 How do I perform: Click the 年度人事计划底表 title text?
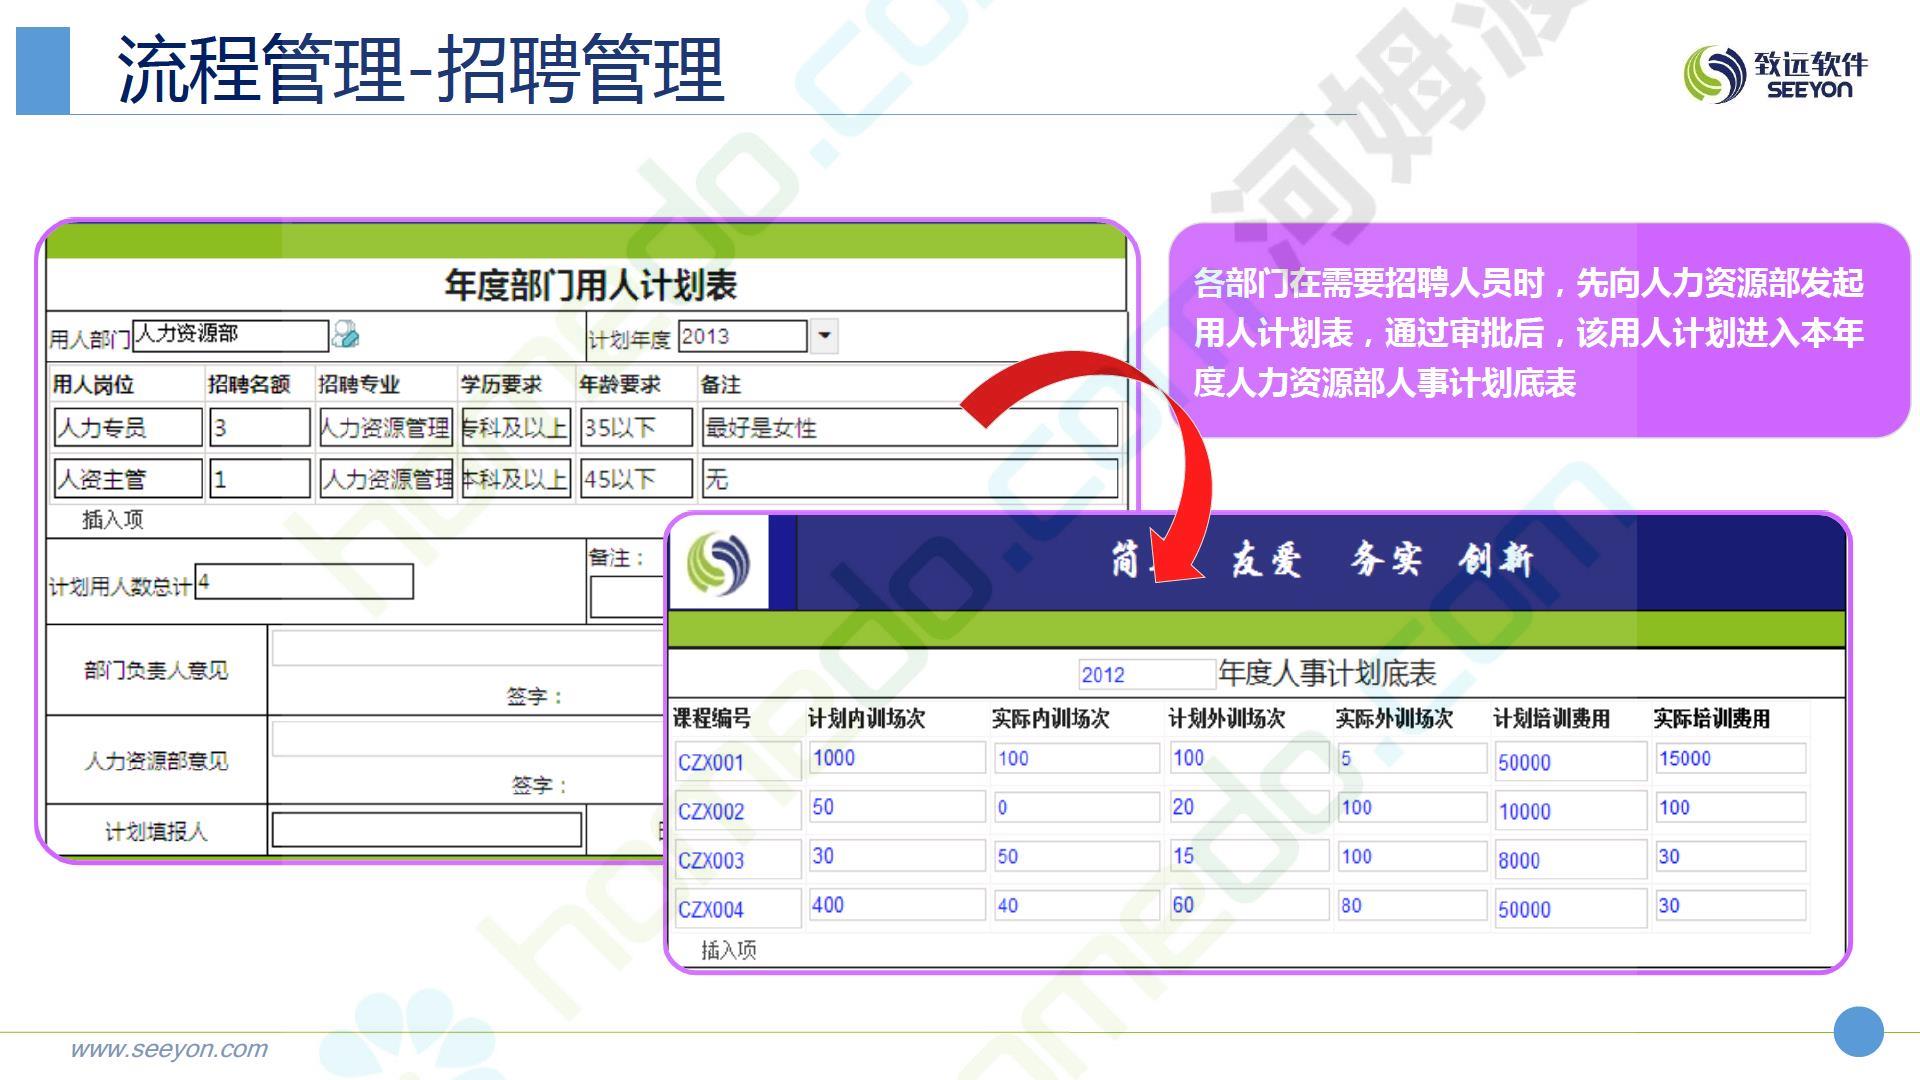click(x=1327, y=674)
